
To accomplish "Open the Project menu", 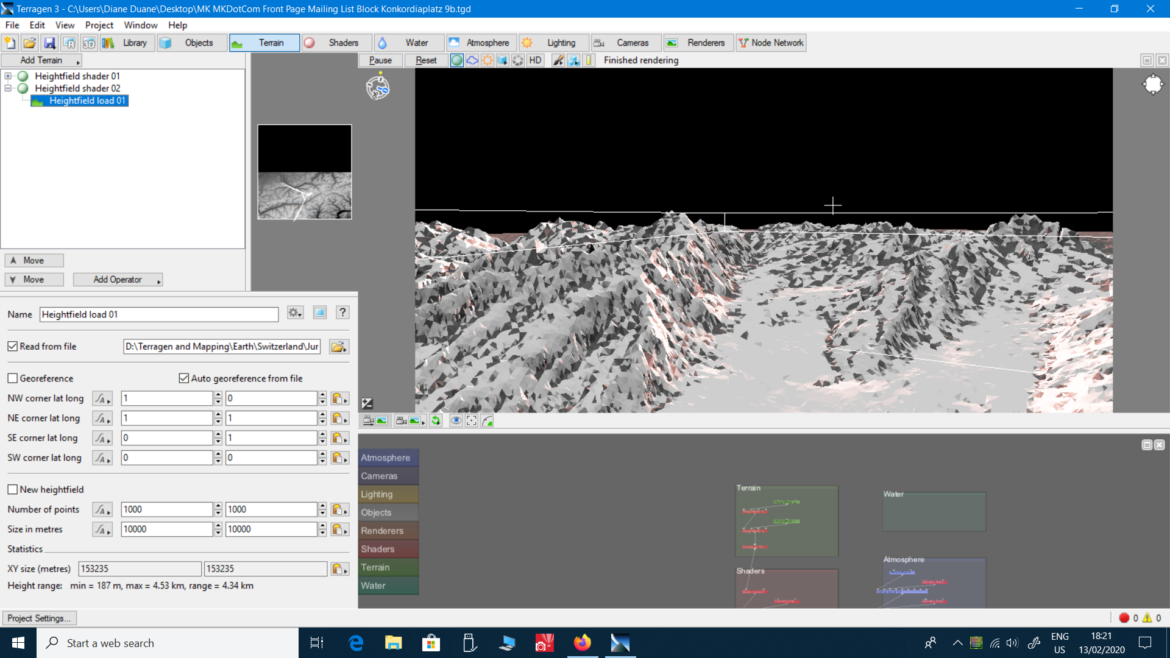I will point(99,25).
